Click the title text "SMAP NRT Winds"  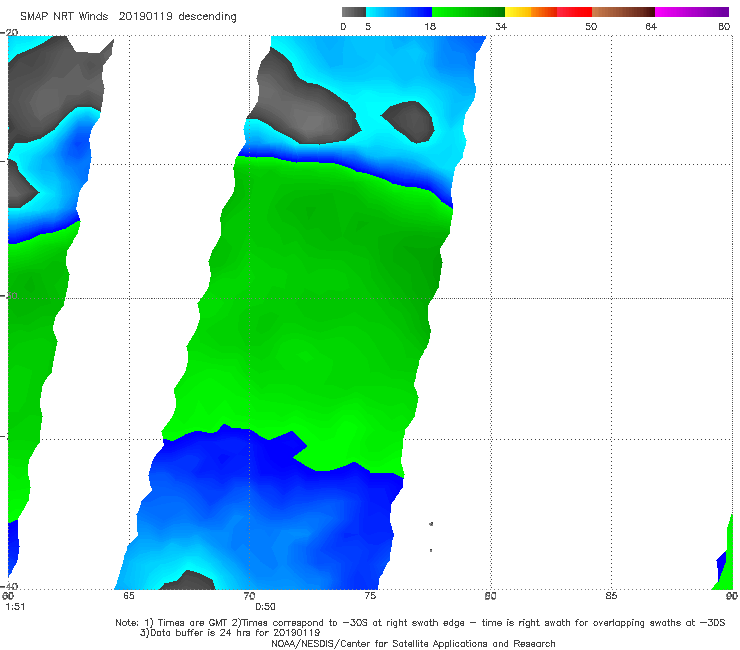(x=64, y=17)
